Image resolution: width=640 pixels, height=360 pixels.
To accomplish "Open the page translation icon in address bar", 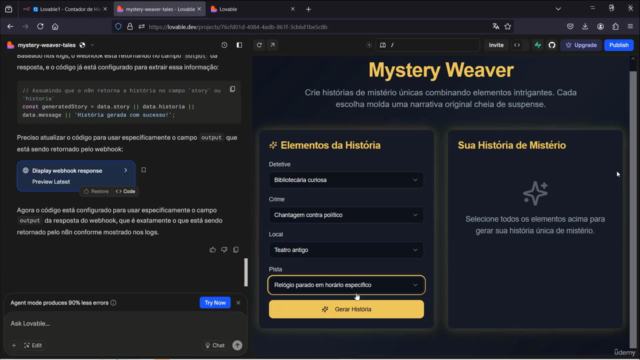I will tap(496, 27).
